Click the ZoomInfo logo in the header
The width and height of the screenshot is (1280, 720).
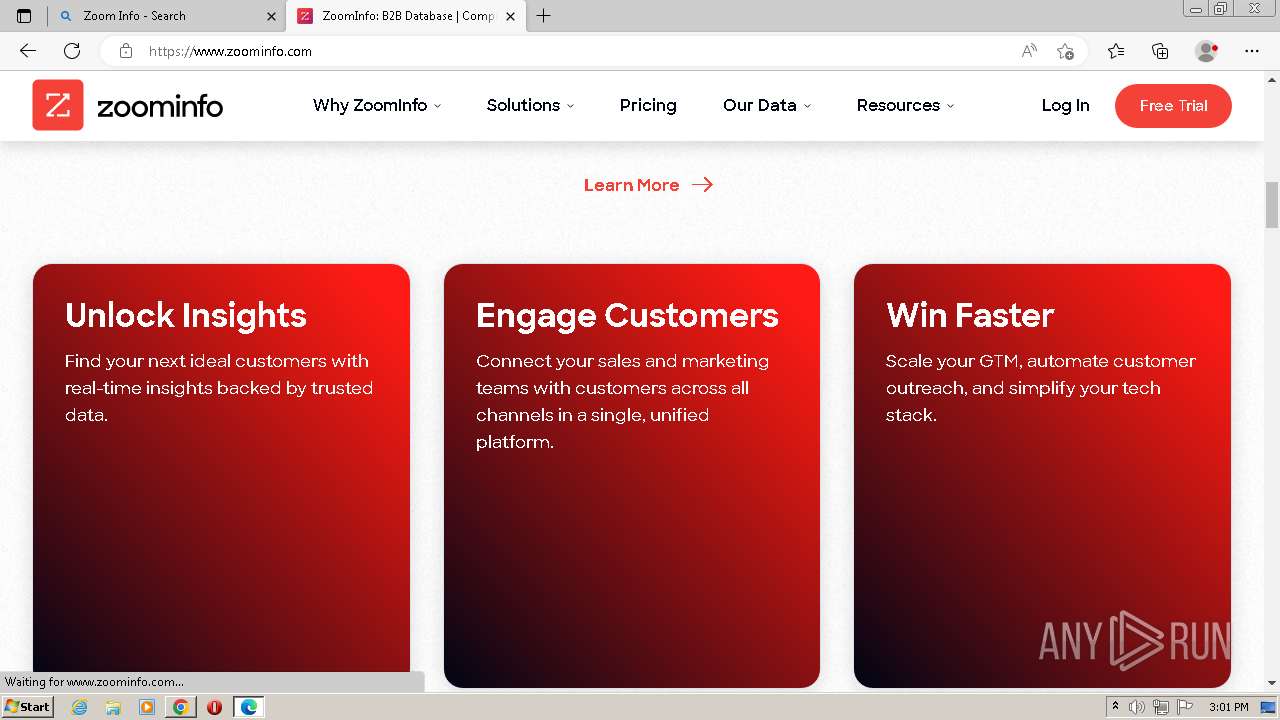(128, 105)
